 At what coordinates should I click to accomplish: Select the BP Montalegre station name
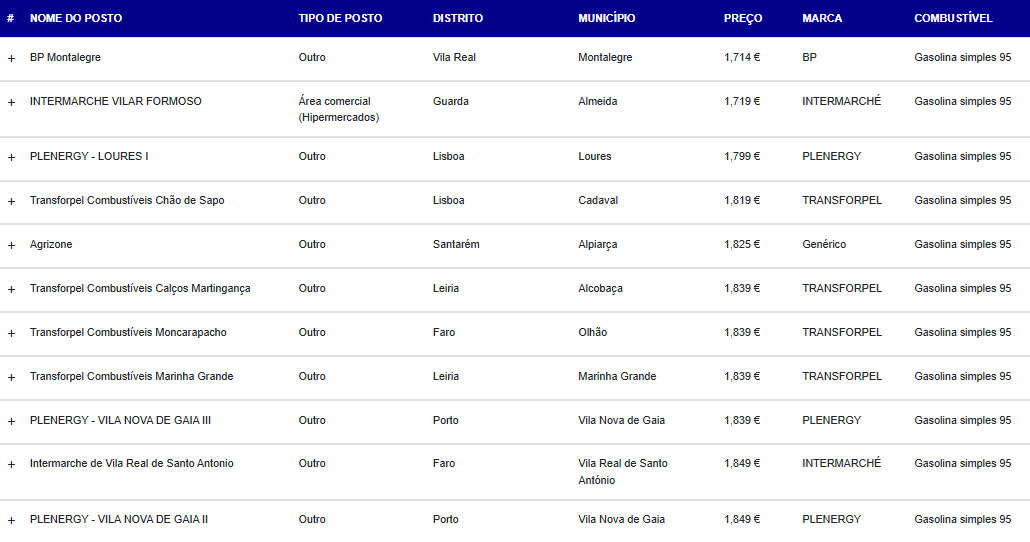[x=65, y=57]
